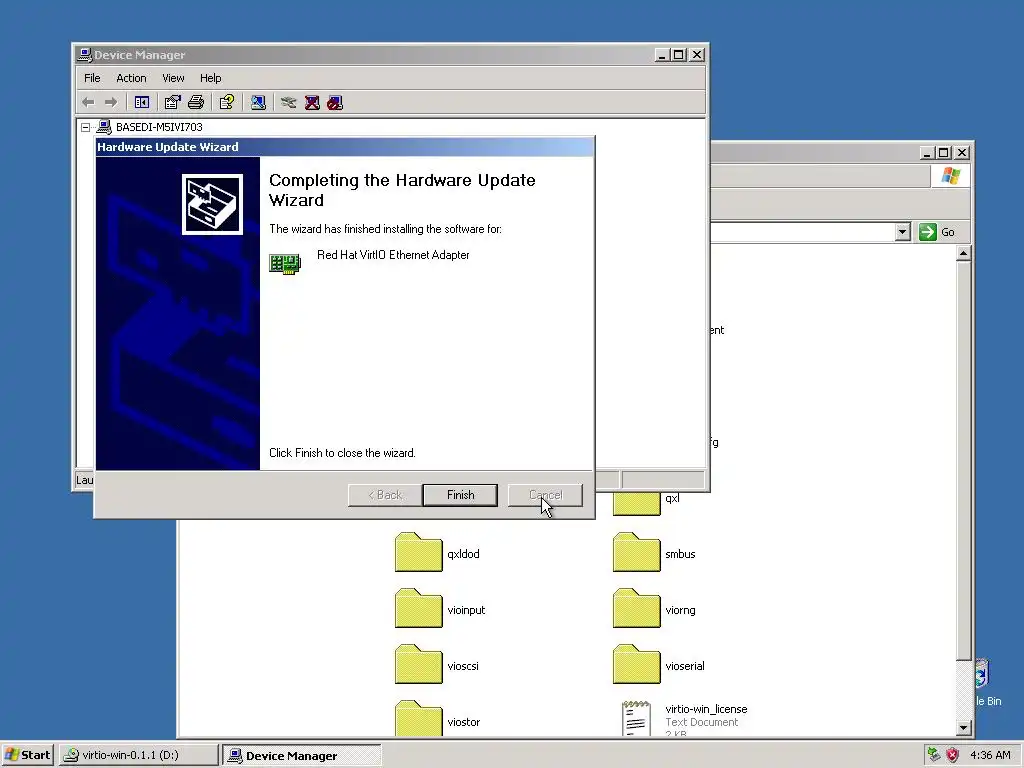Image resolution: width=1024 pixels, height=768 pixels.
Task: Switch to virtio-win-0.1.1 (D:) taskbar item
Action: click(138, 755)
